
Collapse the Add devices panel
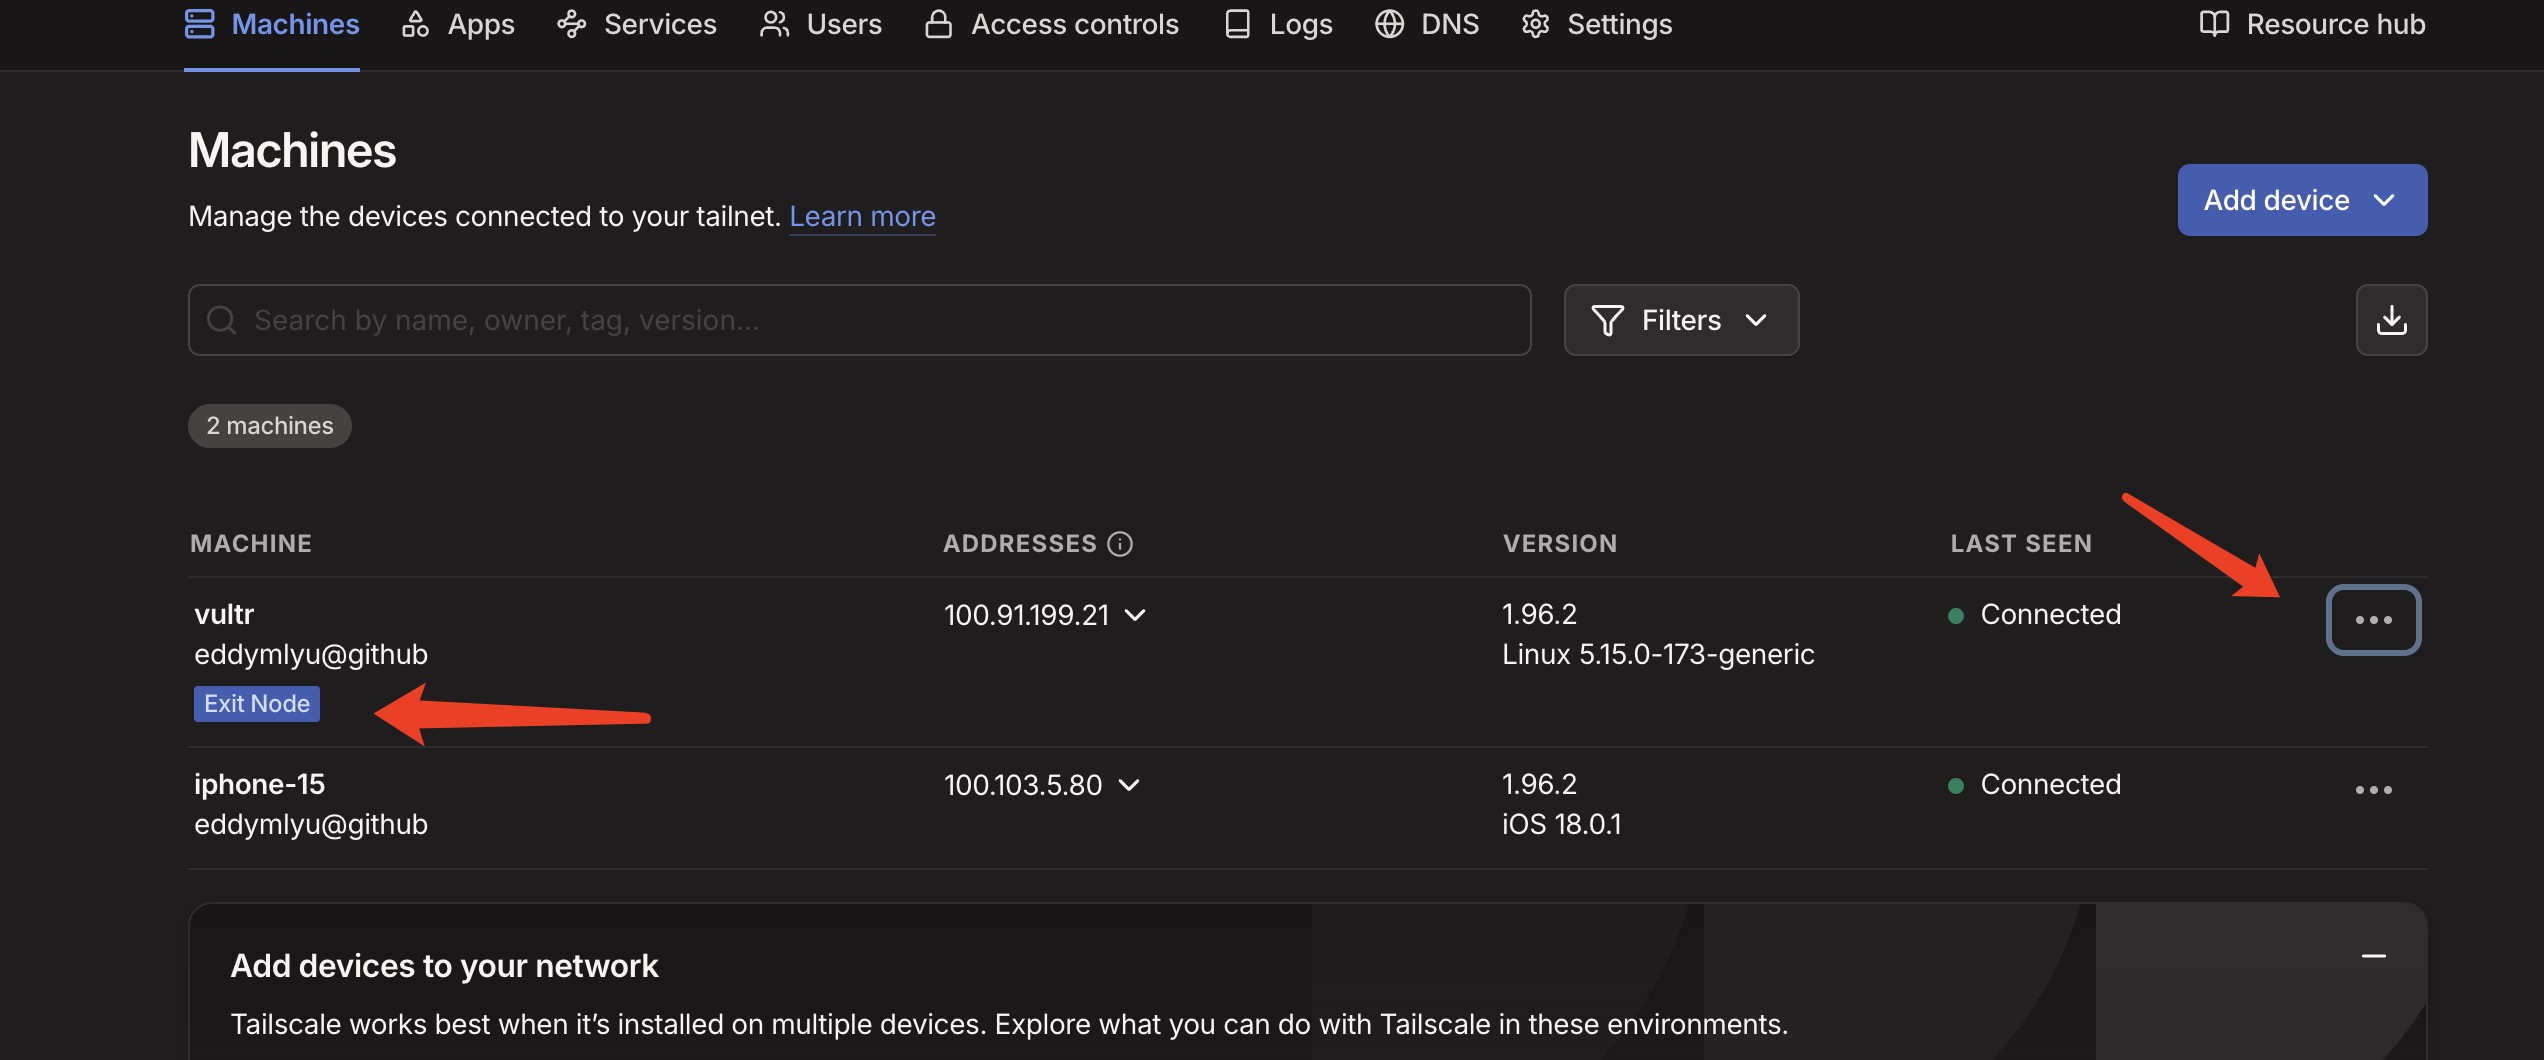click(2373, 957)
